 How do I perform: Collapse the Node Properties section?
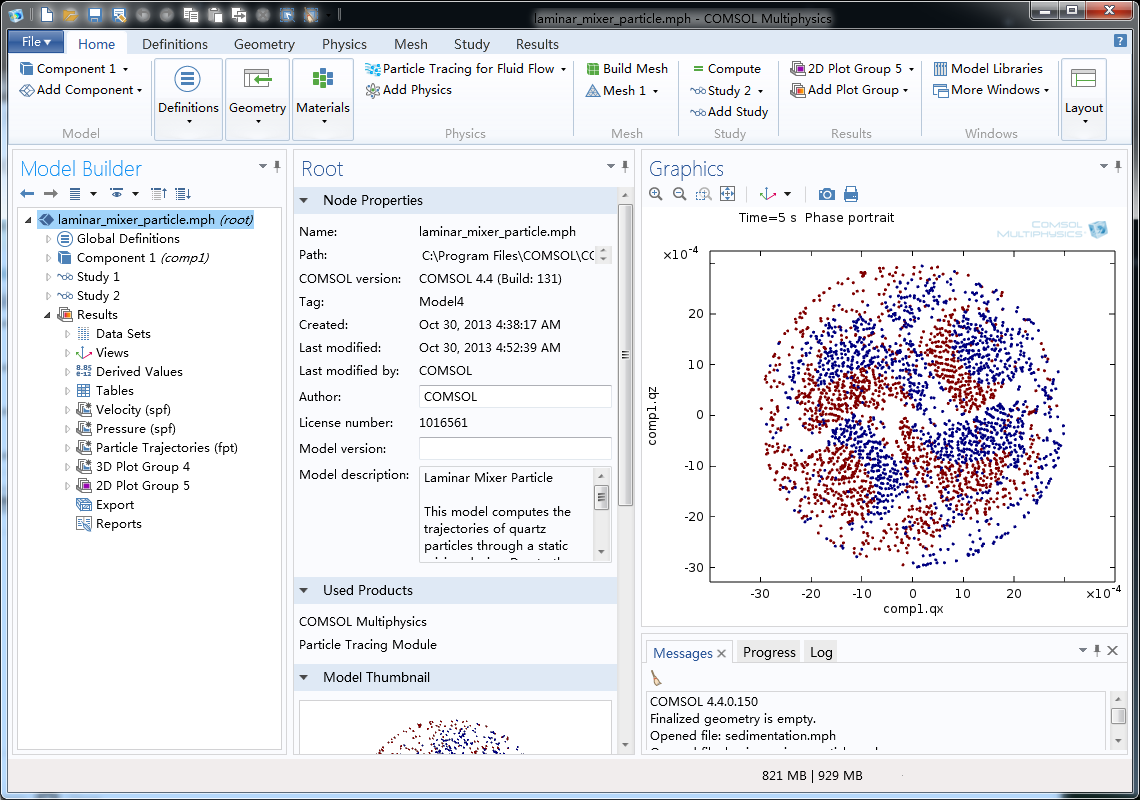pyautogui.click(x=304, y=200)
